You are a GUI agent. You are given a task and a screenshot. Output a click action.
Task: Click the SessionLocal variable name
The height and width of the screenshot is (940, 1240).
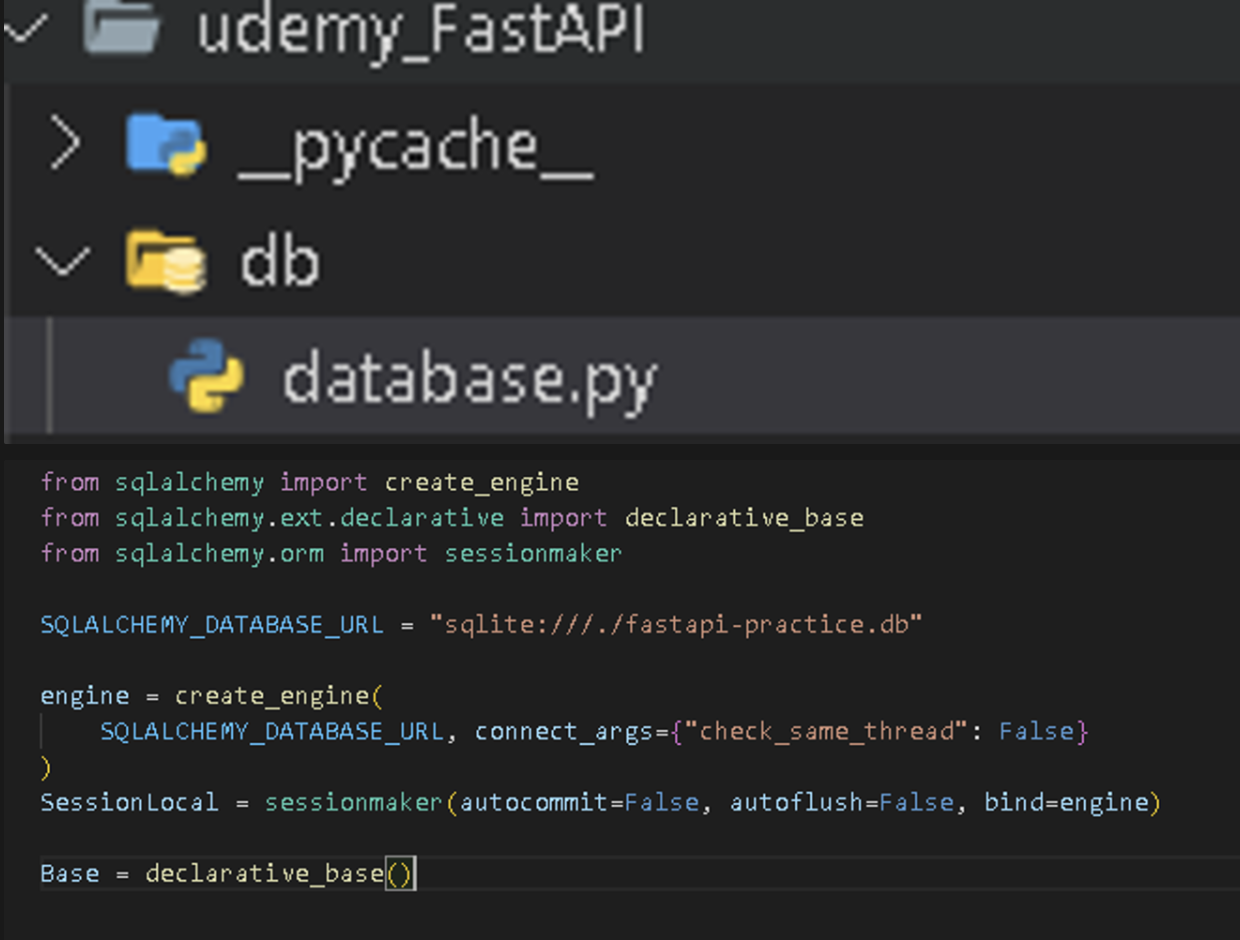click(129, 802)
